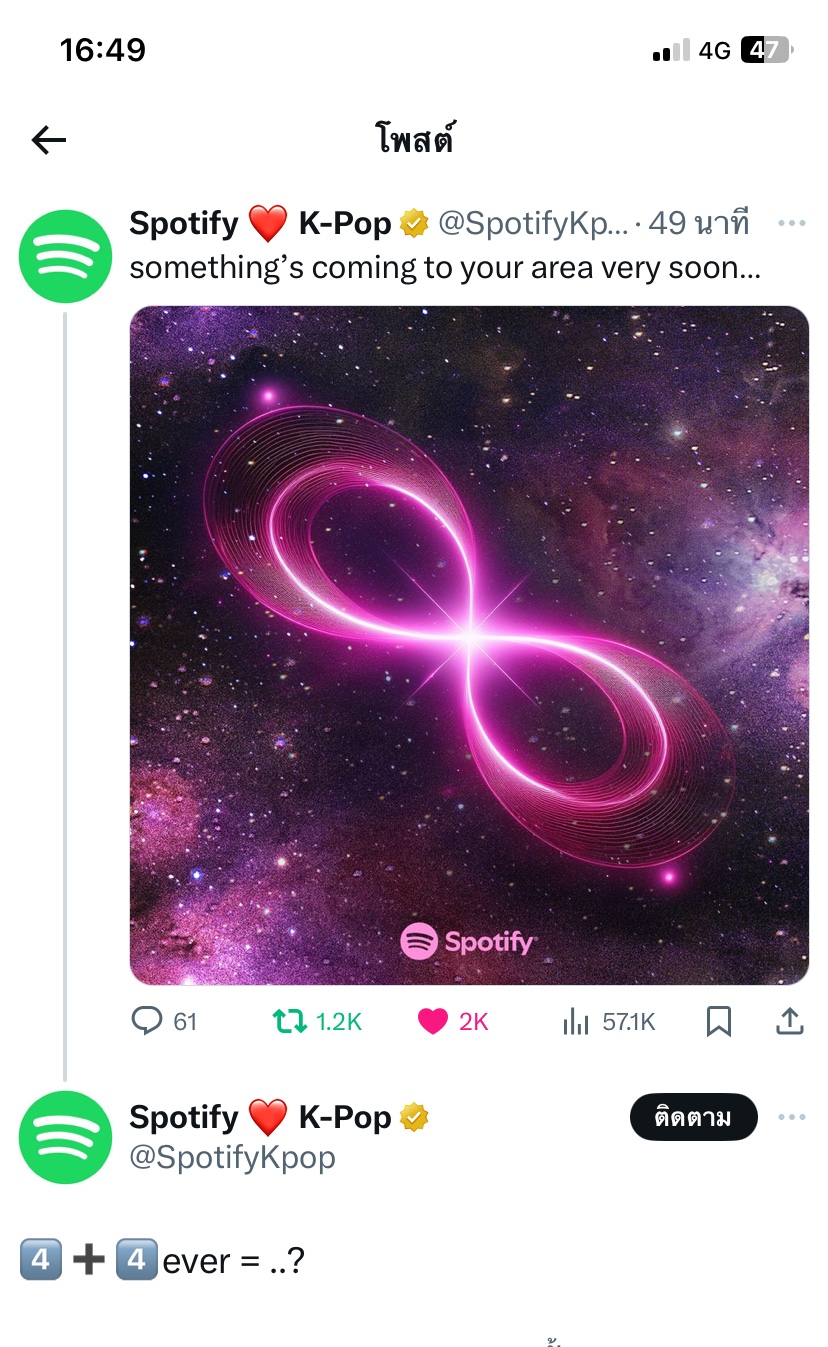The image size is (828, 1347).
Task: Tap the verified badge on the first post
Action: (x=414, y=224)
